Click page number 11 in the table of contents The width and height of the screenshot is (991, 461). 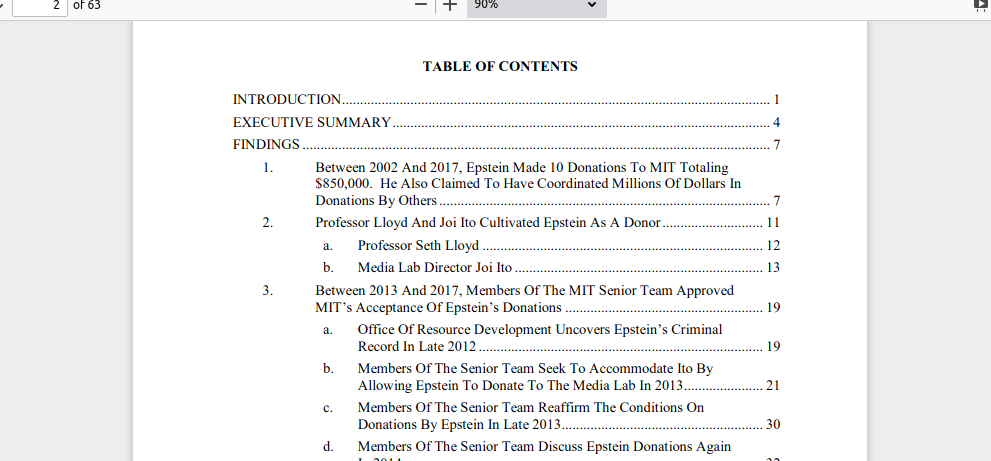(x=773, y=223)
